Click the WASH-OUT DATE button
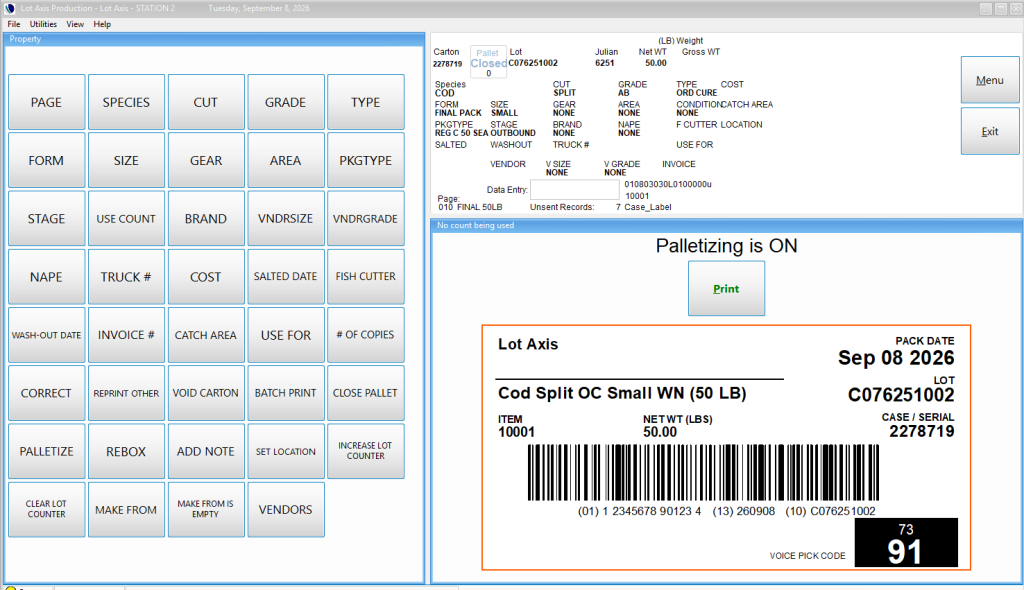The width and height of the screenshot is (1024, 590). point(46,335)
